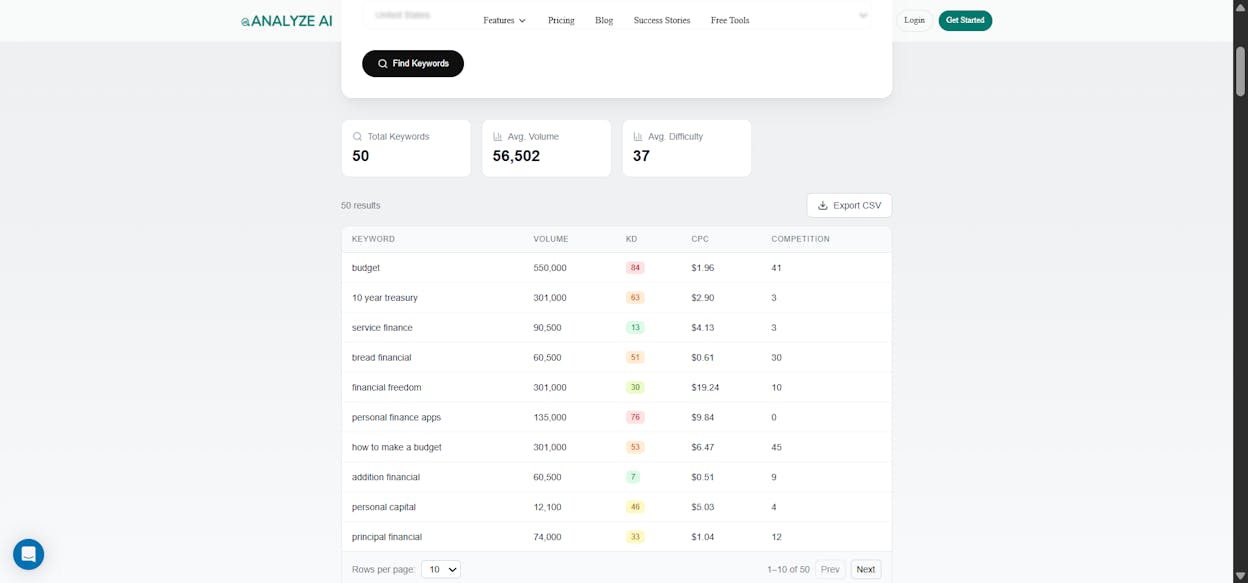Select the personal finance apps keyword row

pos(616,417)
